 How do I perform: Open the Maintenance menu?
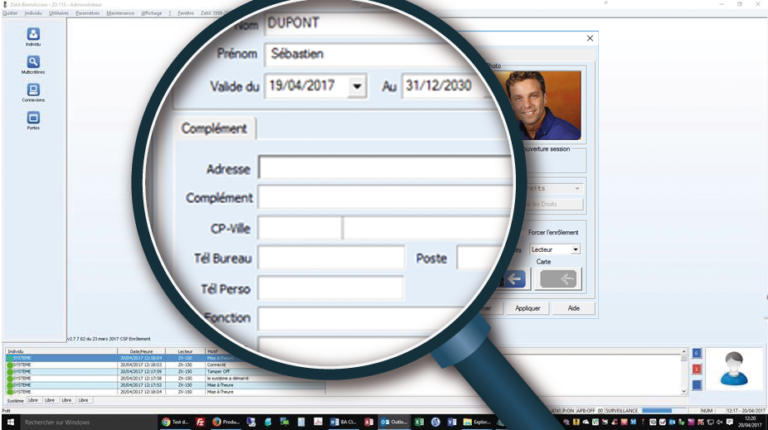pos(120,13)
